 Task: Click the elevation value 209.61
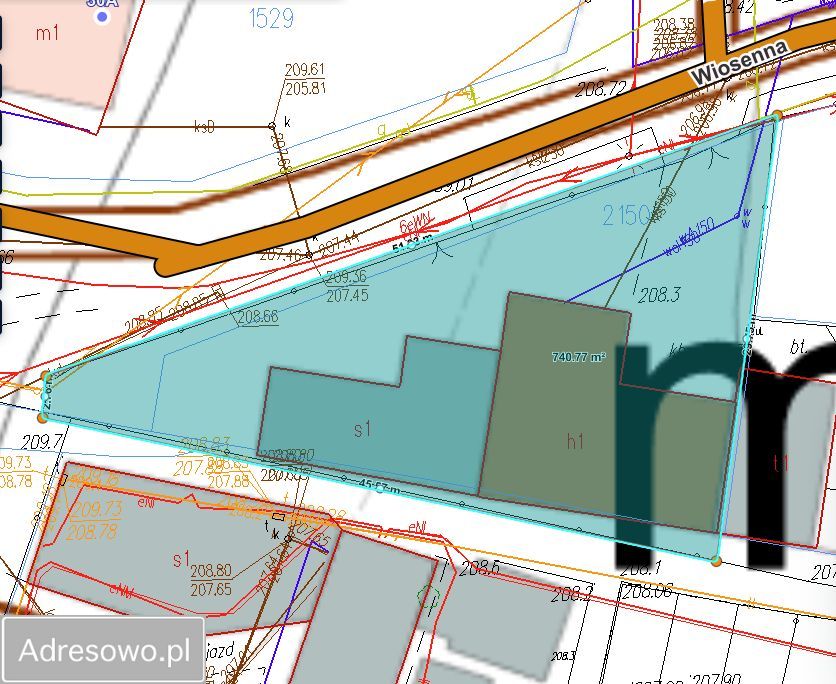(305, 70)
